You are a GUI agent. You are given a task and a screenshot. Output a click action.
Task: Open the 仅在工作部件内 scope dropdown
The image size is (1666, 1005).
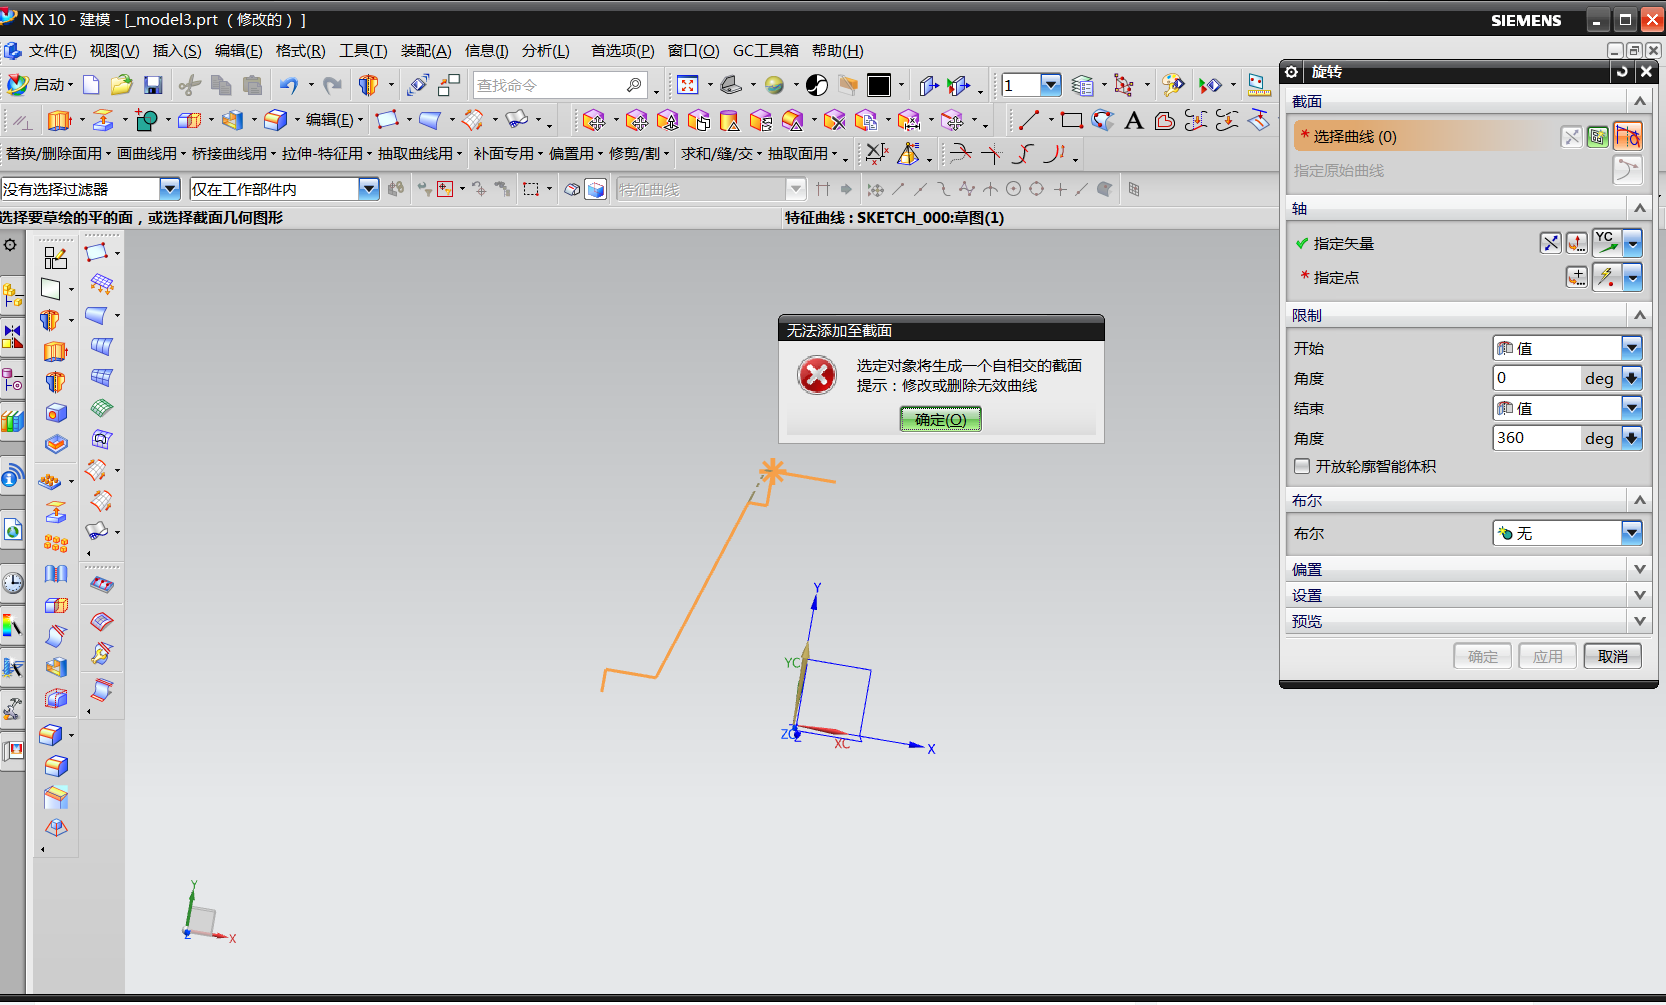click(368, 189)
